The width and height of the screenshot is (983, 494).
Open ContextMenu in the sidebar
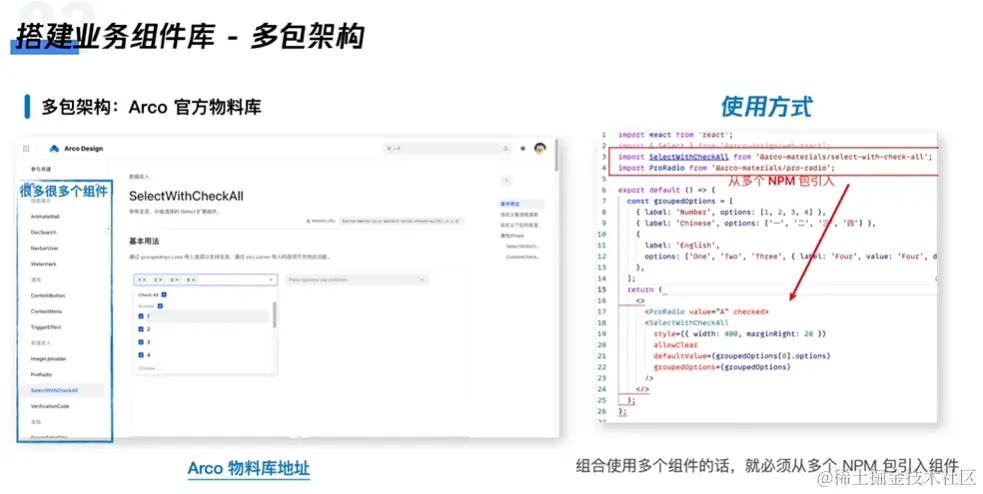click(46, 312)
